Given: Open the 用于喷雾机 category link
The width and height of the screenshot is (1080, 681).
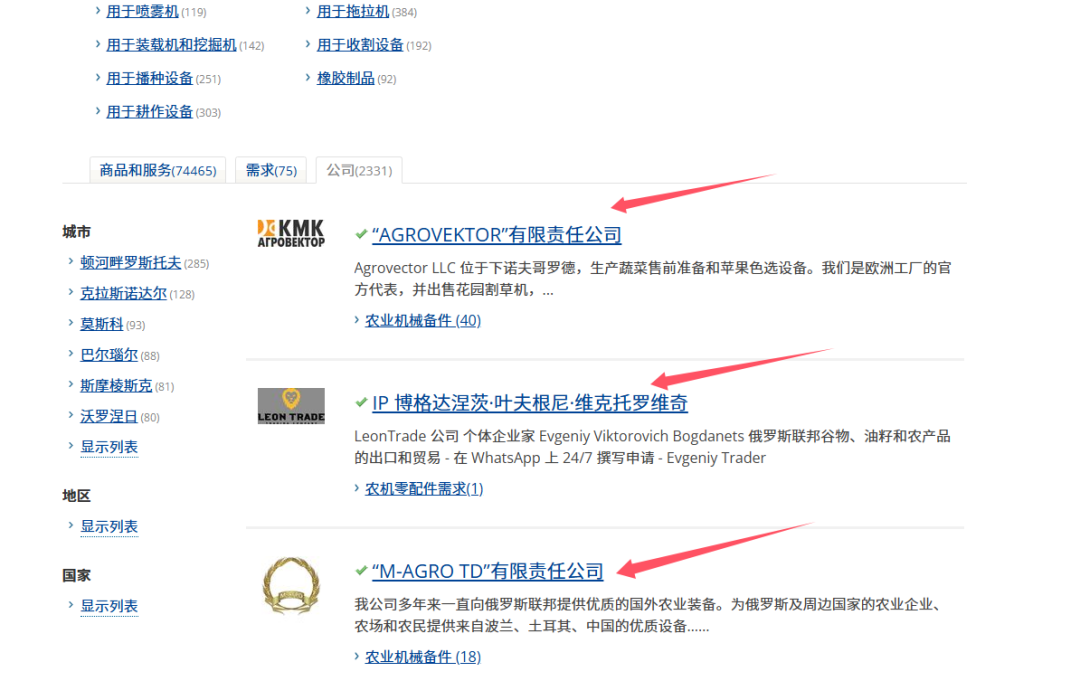Looking at the screenshot, I should pos(142,12).
